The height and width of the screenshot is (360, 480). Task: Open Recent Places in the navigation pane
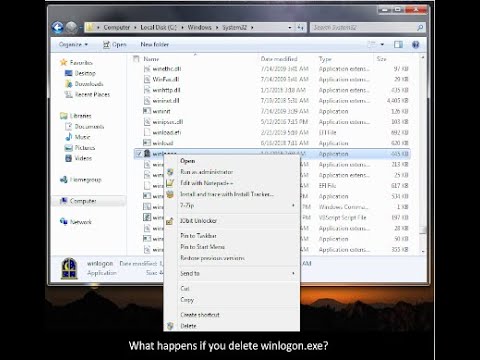tap(92, 94)
